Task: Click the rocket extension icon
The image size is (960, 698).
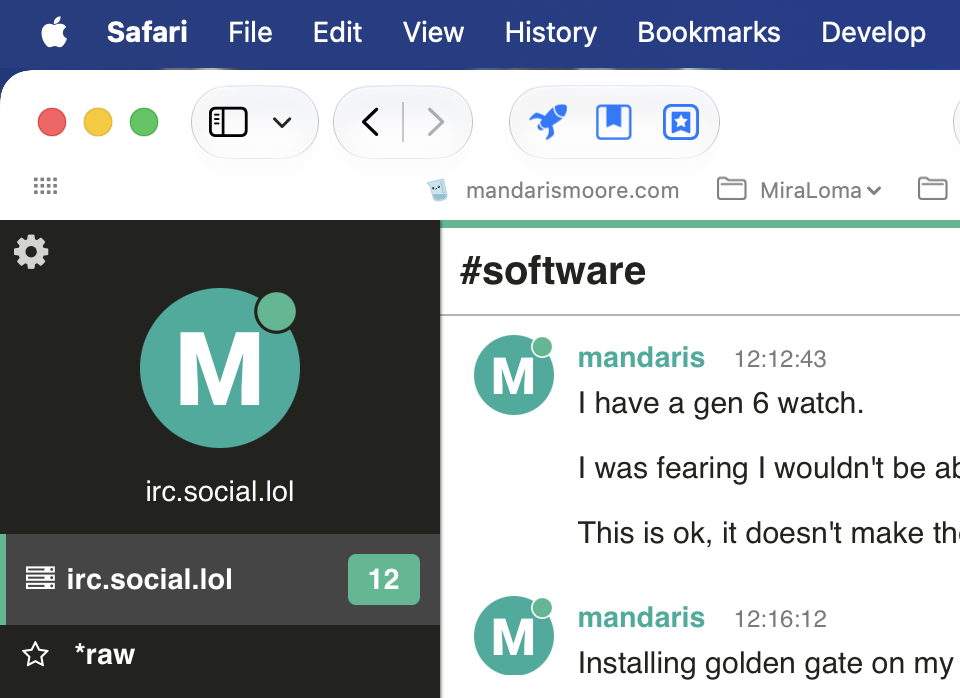Action: (x=548, y=122)
